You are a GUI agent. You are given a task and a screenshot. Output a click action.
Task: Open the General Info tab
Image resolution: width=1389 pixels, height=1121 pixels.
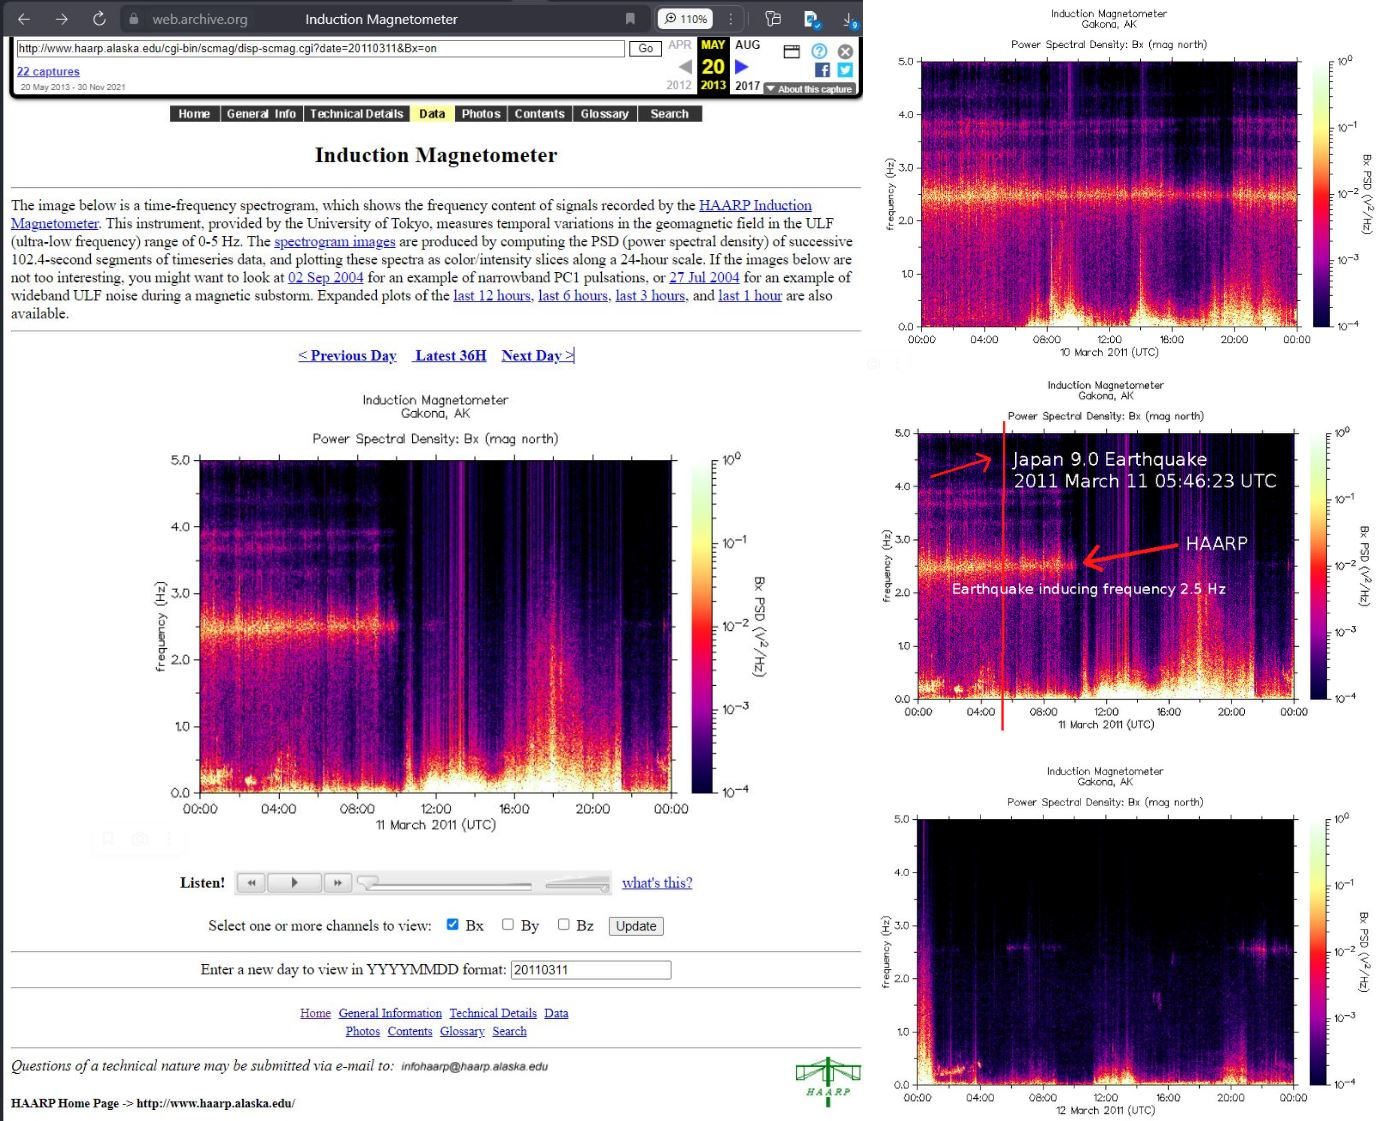click(x=261, y=114)
